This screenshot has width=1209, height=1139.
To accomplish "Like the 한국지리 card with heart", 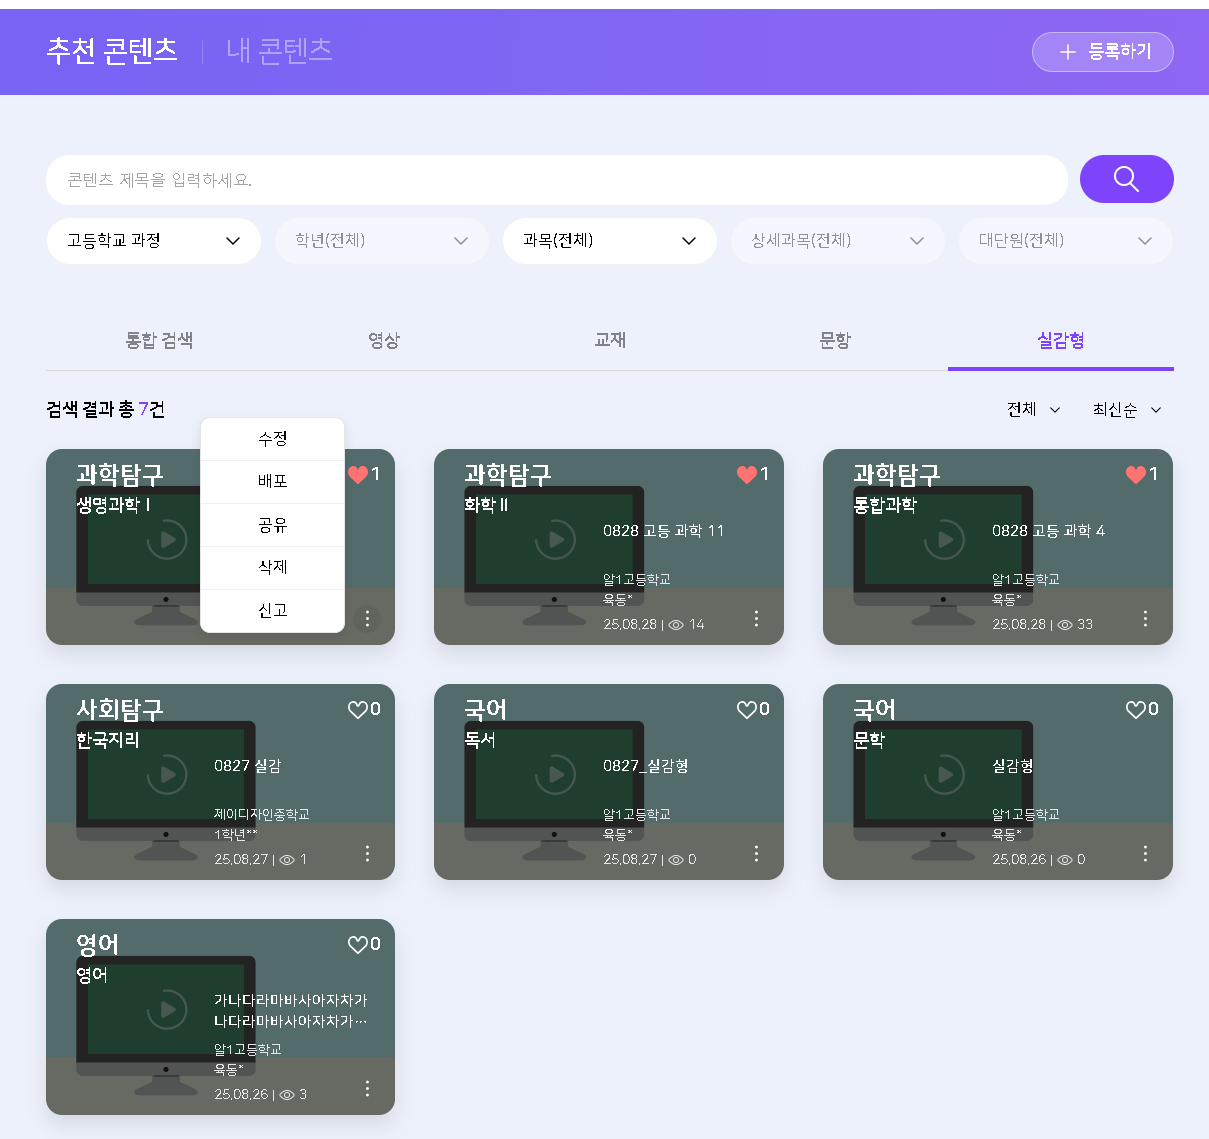I will (x=358, y=709).
